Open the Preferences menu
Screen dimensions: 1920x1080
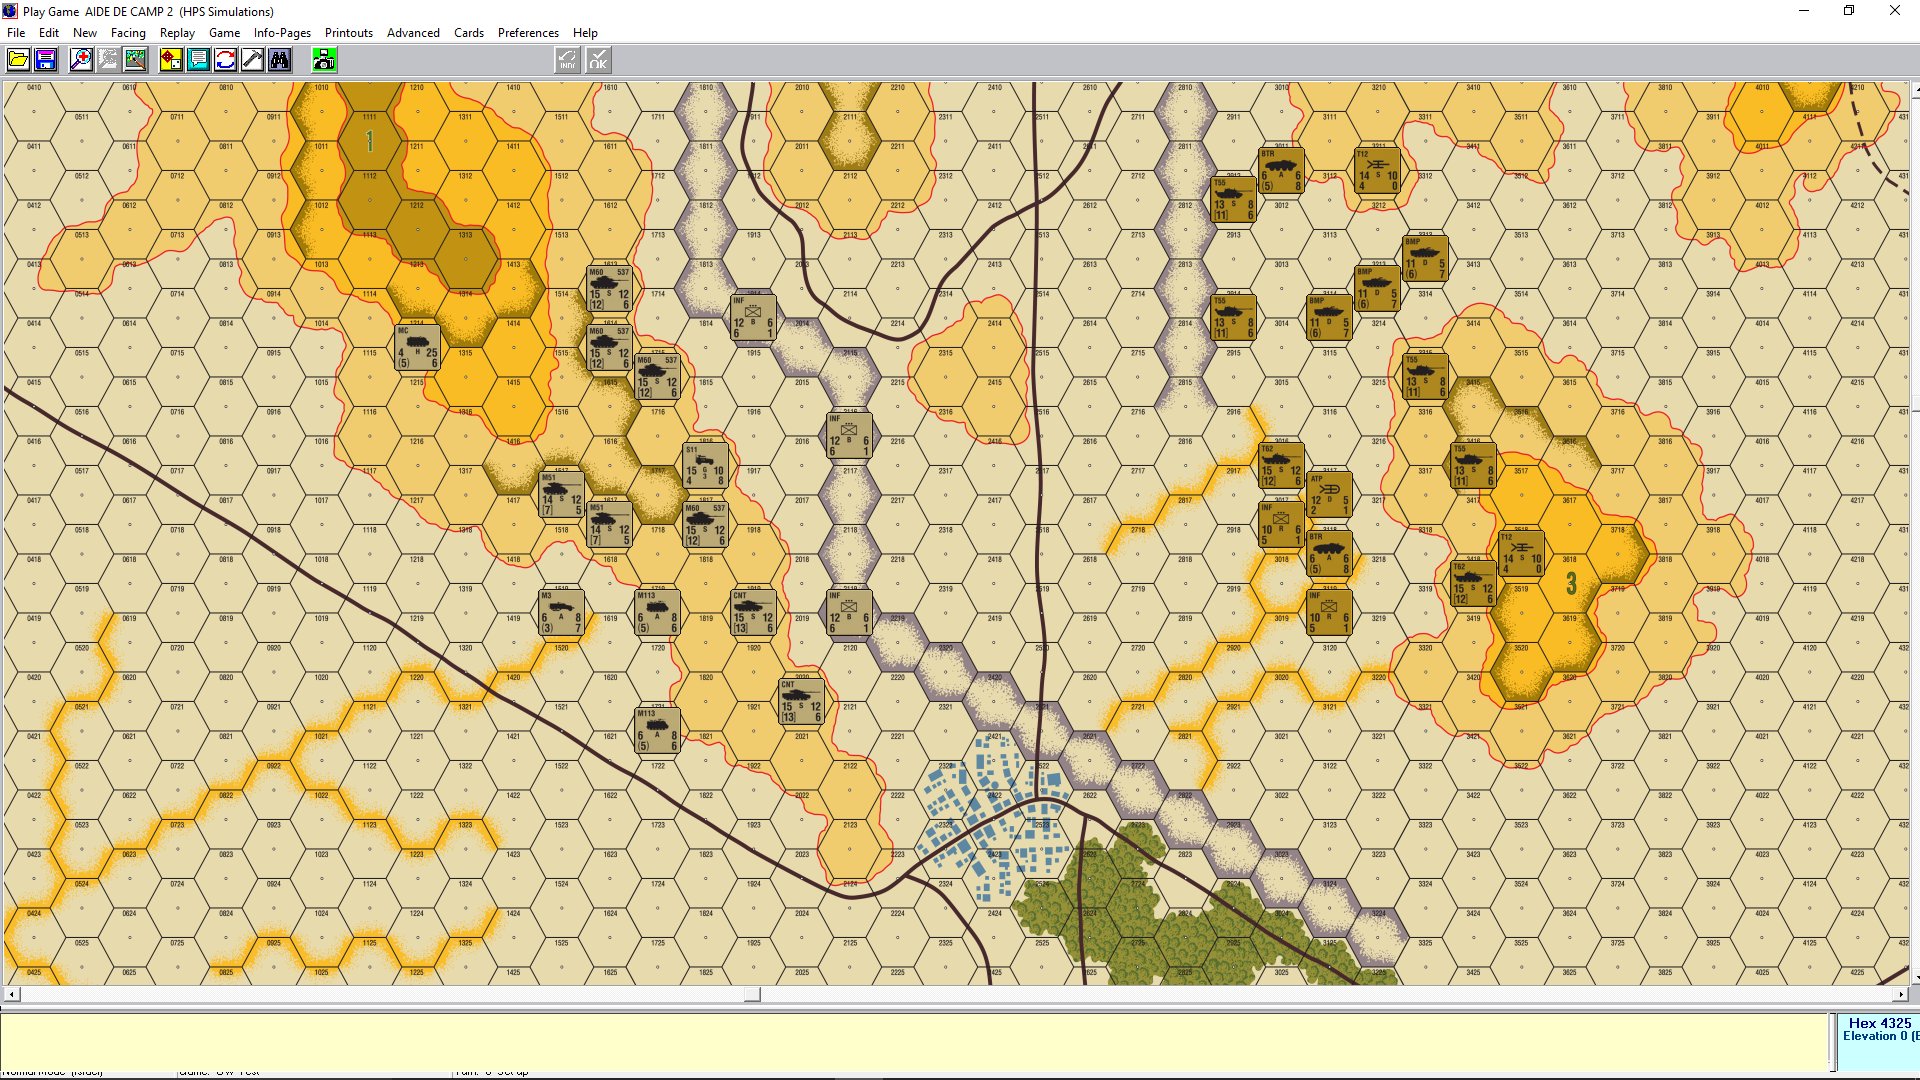[528, 33]
